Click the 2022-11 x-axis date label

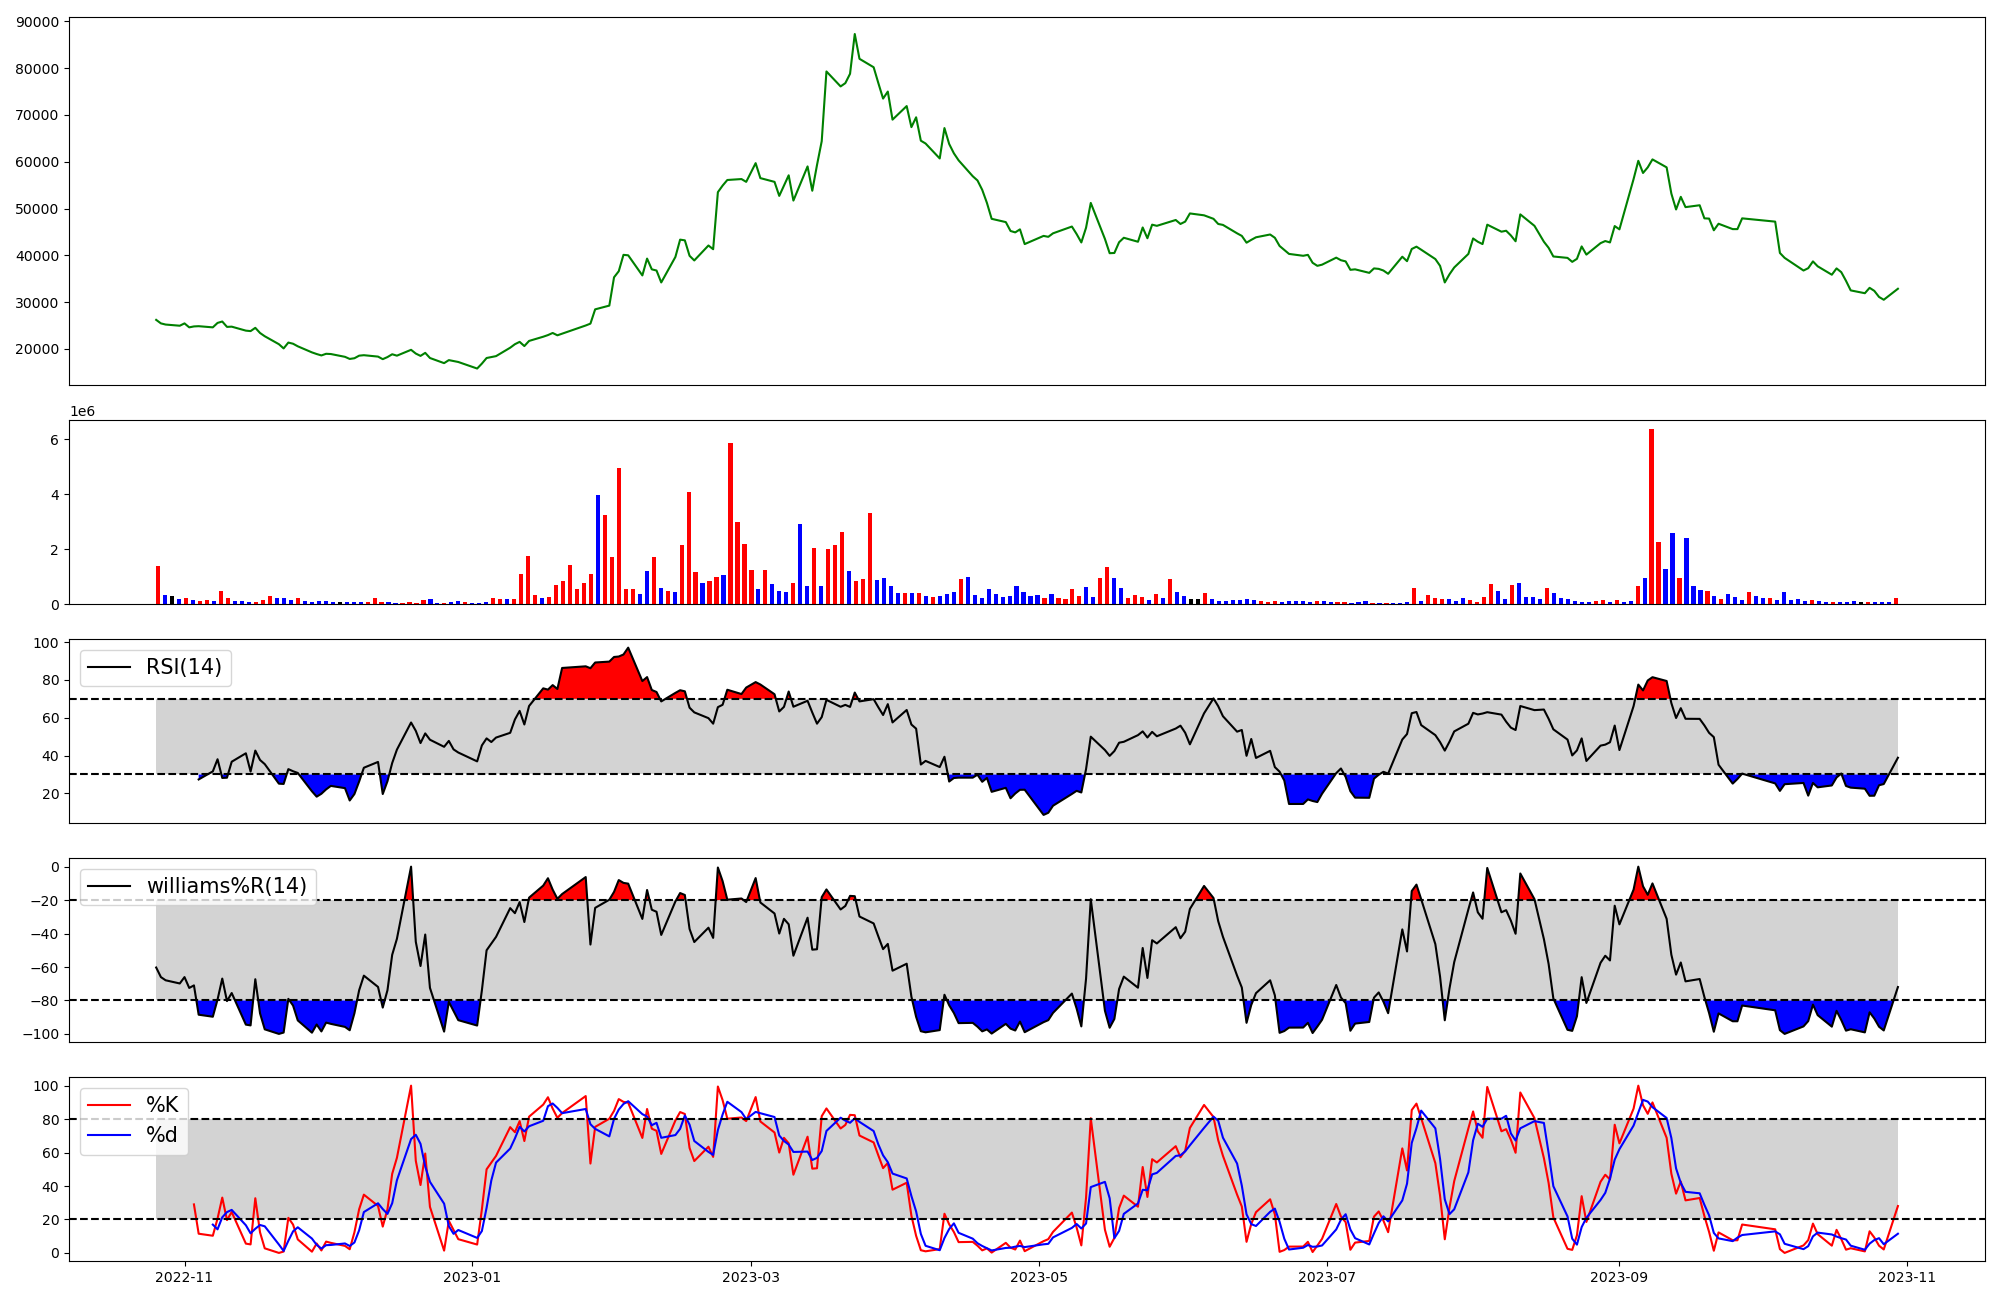pyautogui.click(x=185, y=1277)
